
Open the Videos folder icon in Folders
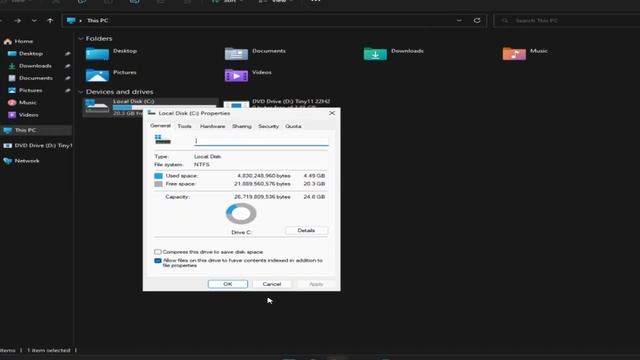236,75
